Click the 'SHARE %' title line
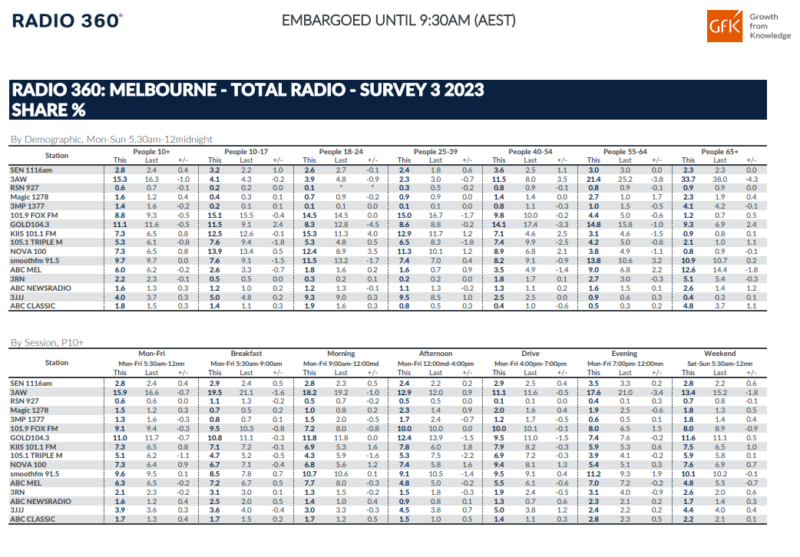The image size is (800, 557). click(x=48, y=110)
